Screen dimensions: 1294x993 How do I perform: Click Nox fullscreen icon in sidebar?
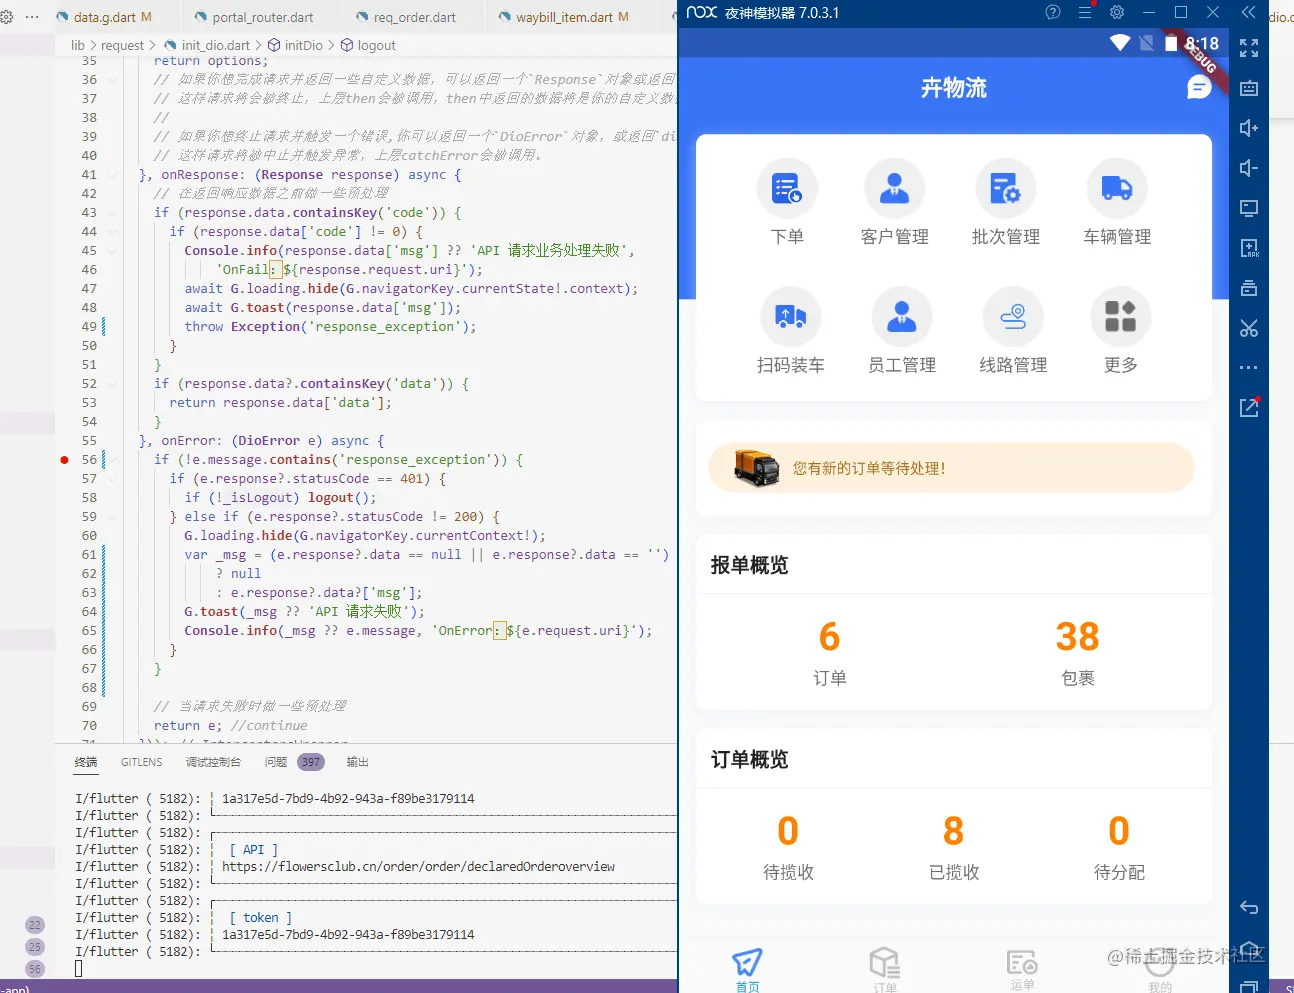click(x=1249, y=48)
